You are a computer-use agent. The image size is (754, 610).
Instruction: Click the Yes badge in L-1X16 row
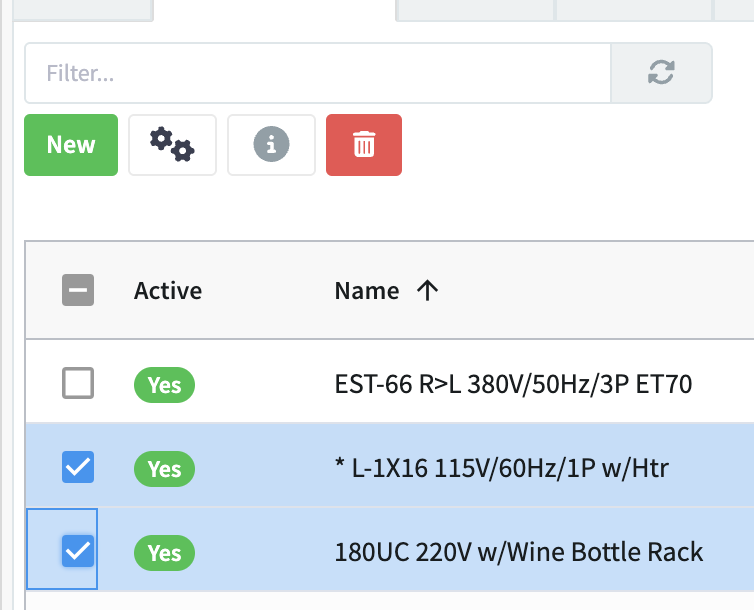point(164,469)
